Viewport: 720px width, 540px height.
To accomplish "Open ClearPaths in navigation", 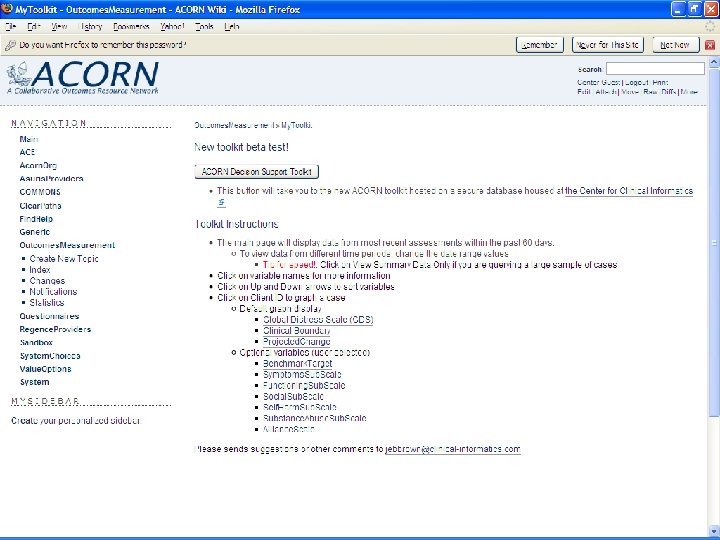I will pyautogui.click(x=40, y=206).
